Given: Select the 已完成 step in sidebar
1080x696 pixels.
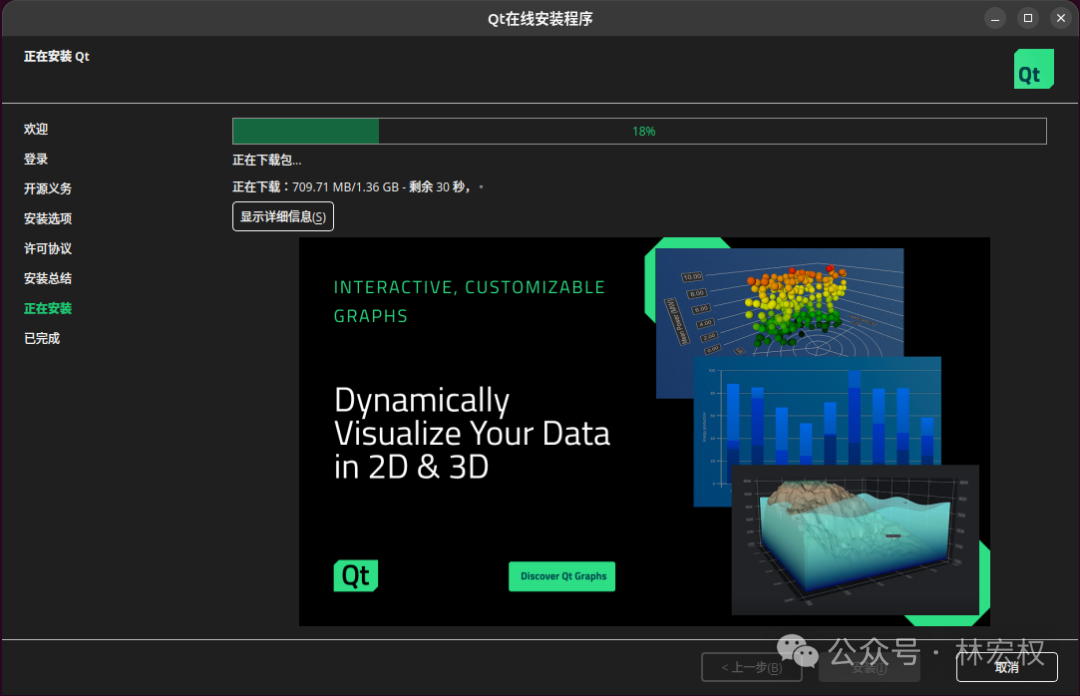Looking at the screenshot, I should 41,338.
